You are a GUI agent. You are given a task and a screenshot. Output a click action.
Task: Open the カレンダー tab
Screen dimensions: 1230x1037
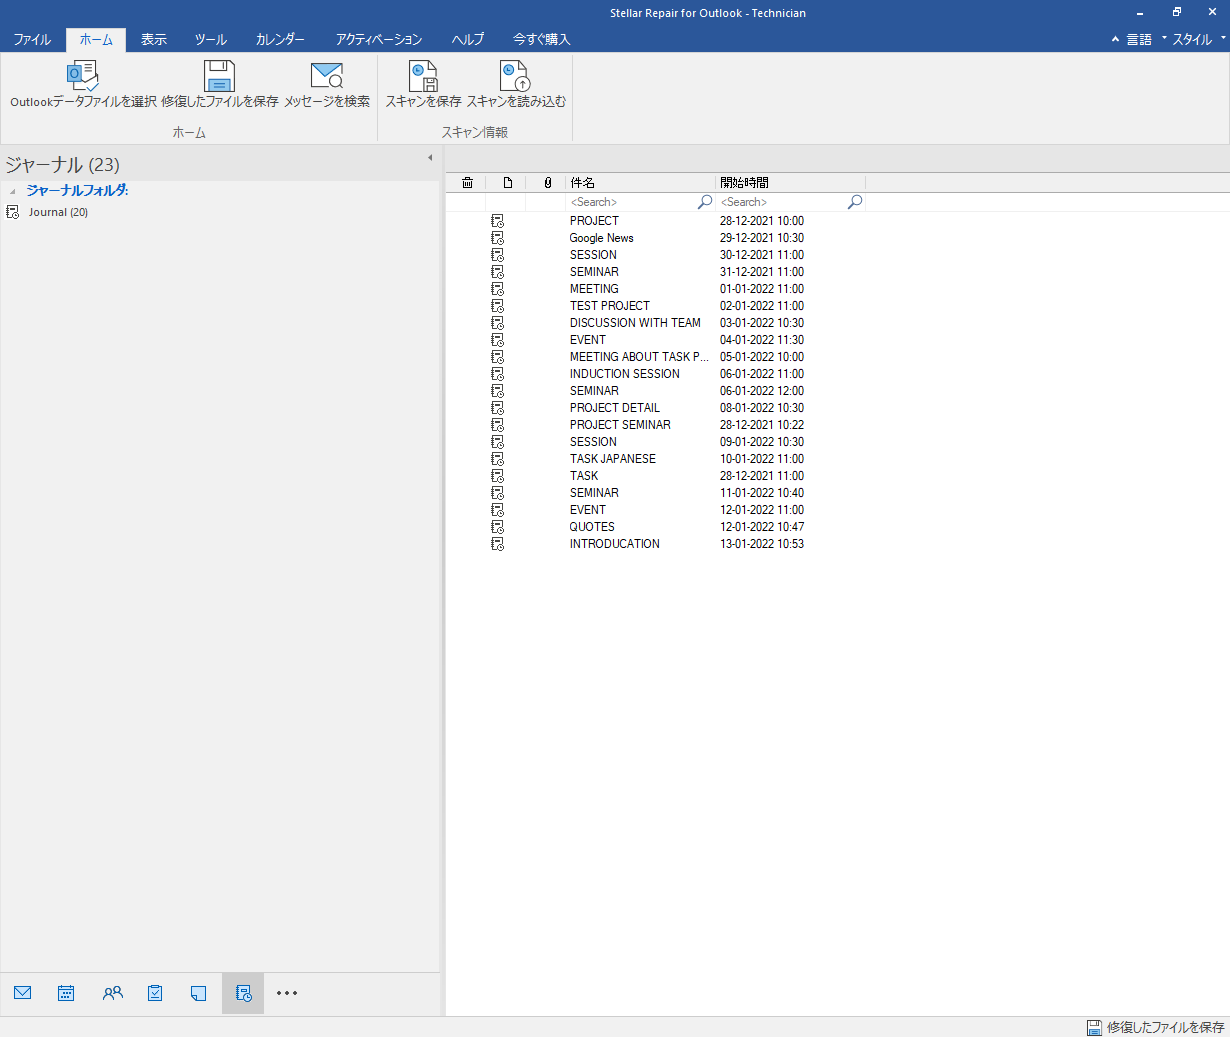pyautogui.click(x=280, y=39)
